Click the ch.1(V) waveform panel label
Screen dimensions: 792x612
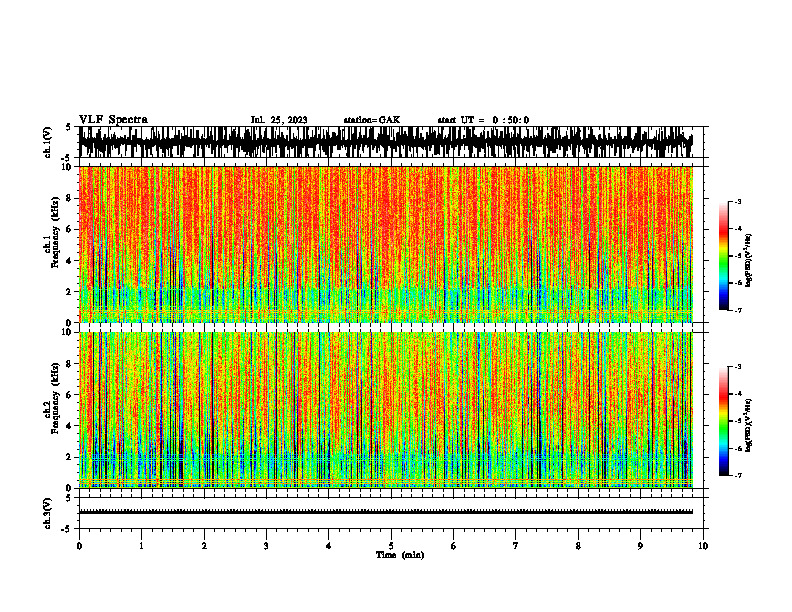click(x=48, y=142)
